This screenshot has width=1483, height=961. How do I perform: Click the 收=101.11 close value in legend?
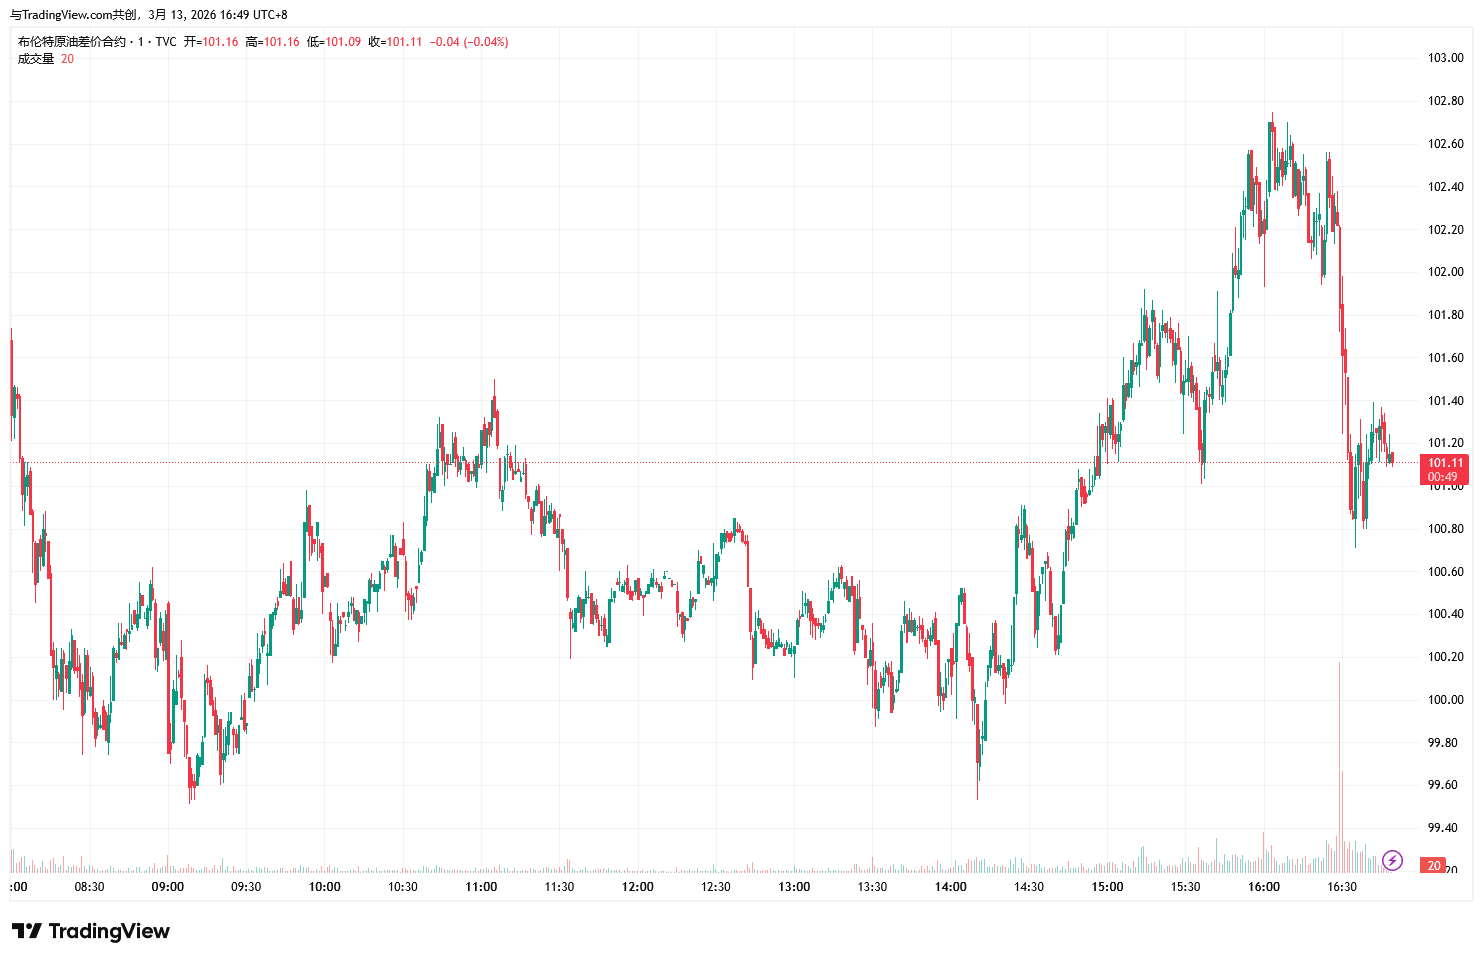click(395, 42)
